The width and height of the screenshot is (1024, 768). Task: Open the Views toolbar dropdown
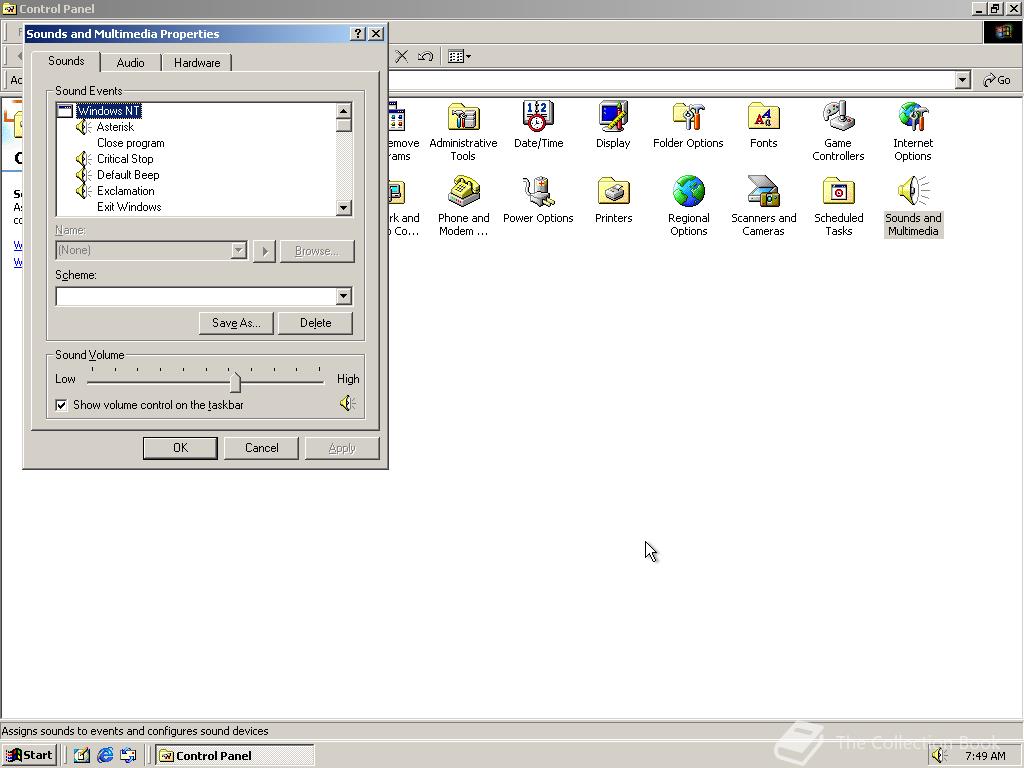coord(460,56)
